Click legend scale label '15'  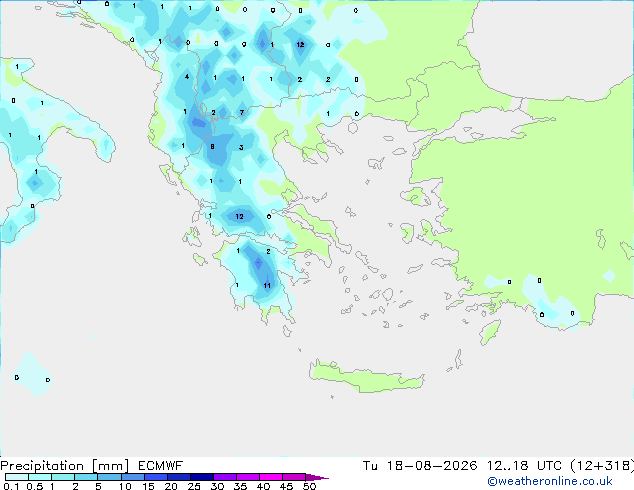148,486
